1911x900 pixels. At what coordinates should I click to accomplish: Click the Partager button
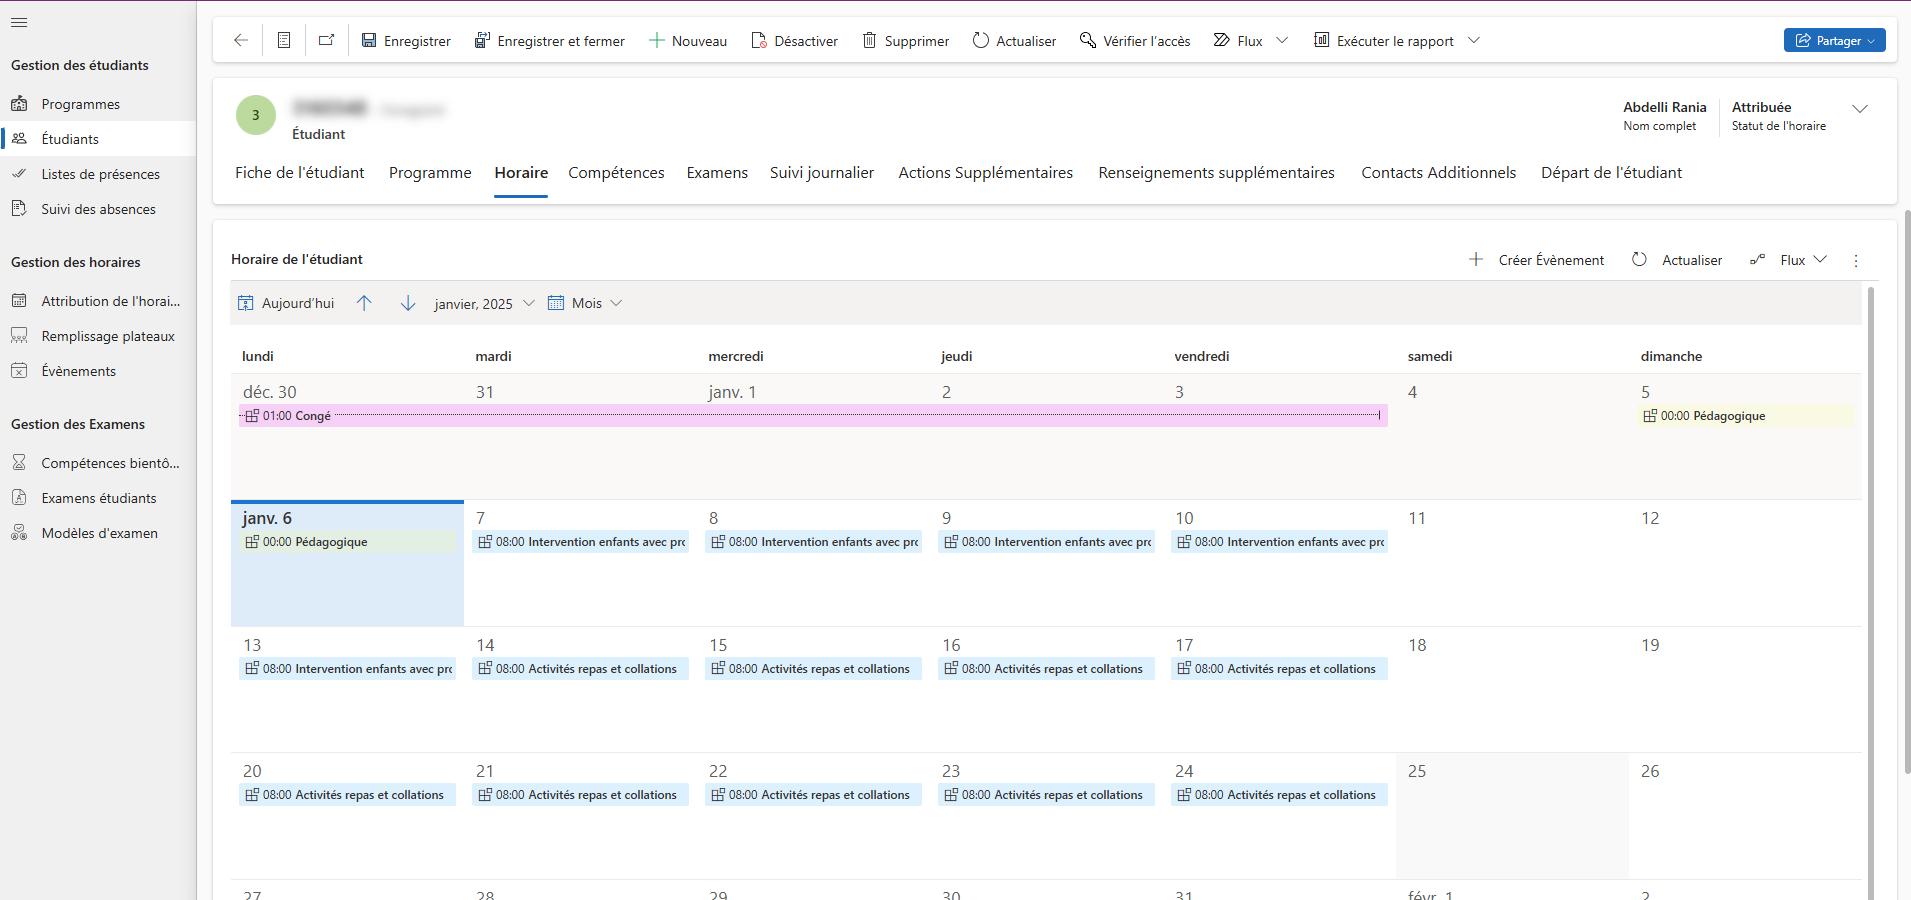(1834, 41)
